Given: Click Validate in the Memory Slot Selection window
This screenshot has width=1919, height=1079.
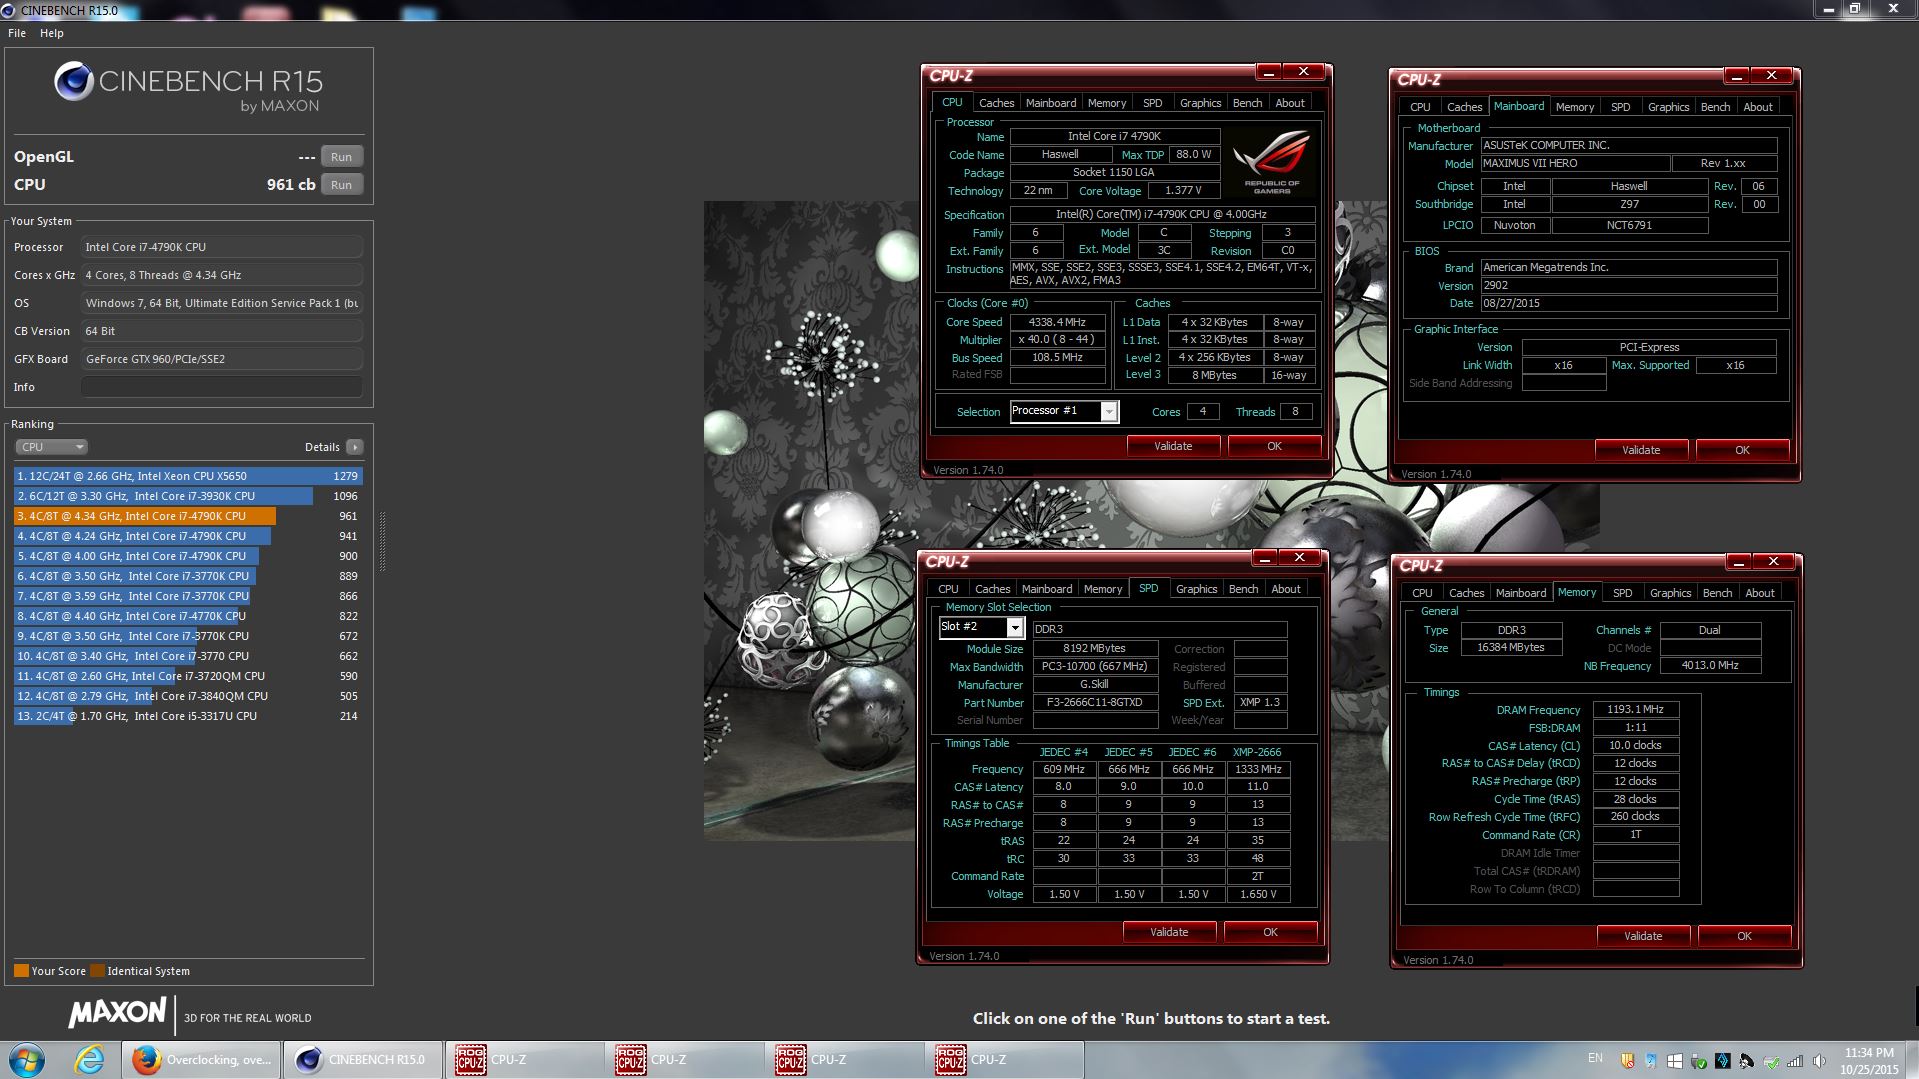Looking at the screenshot, I should tap(1169, 932).
